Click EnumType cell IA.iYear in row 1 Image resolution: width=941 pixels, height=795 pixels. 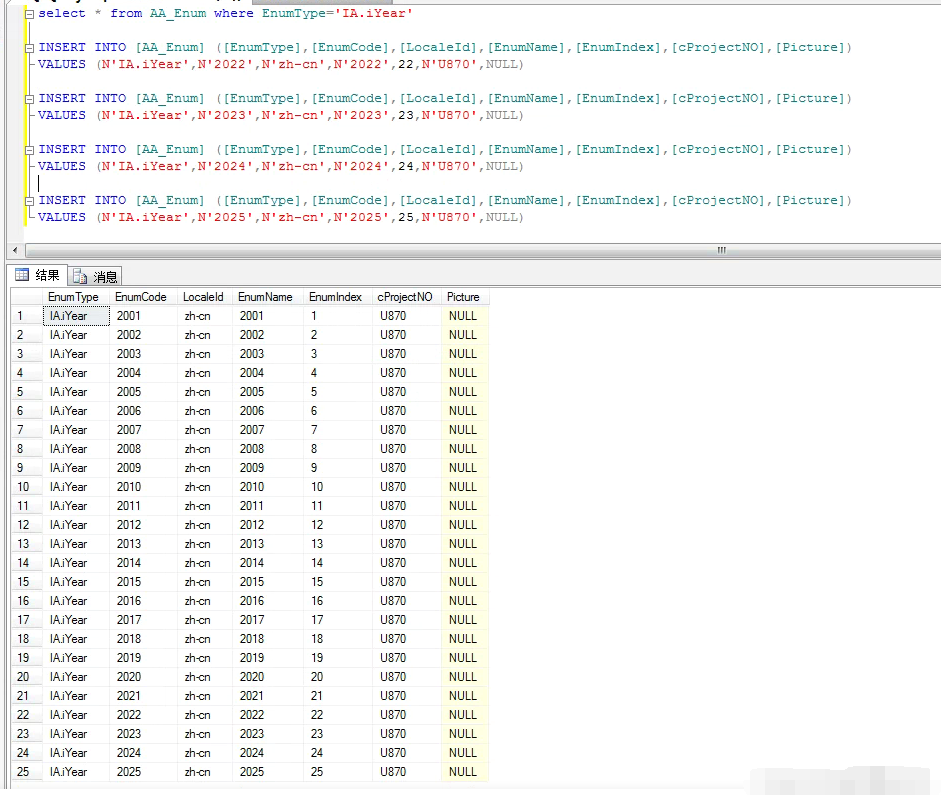76,316
